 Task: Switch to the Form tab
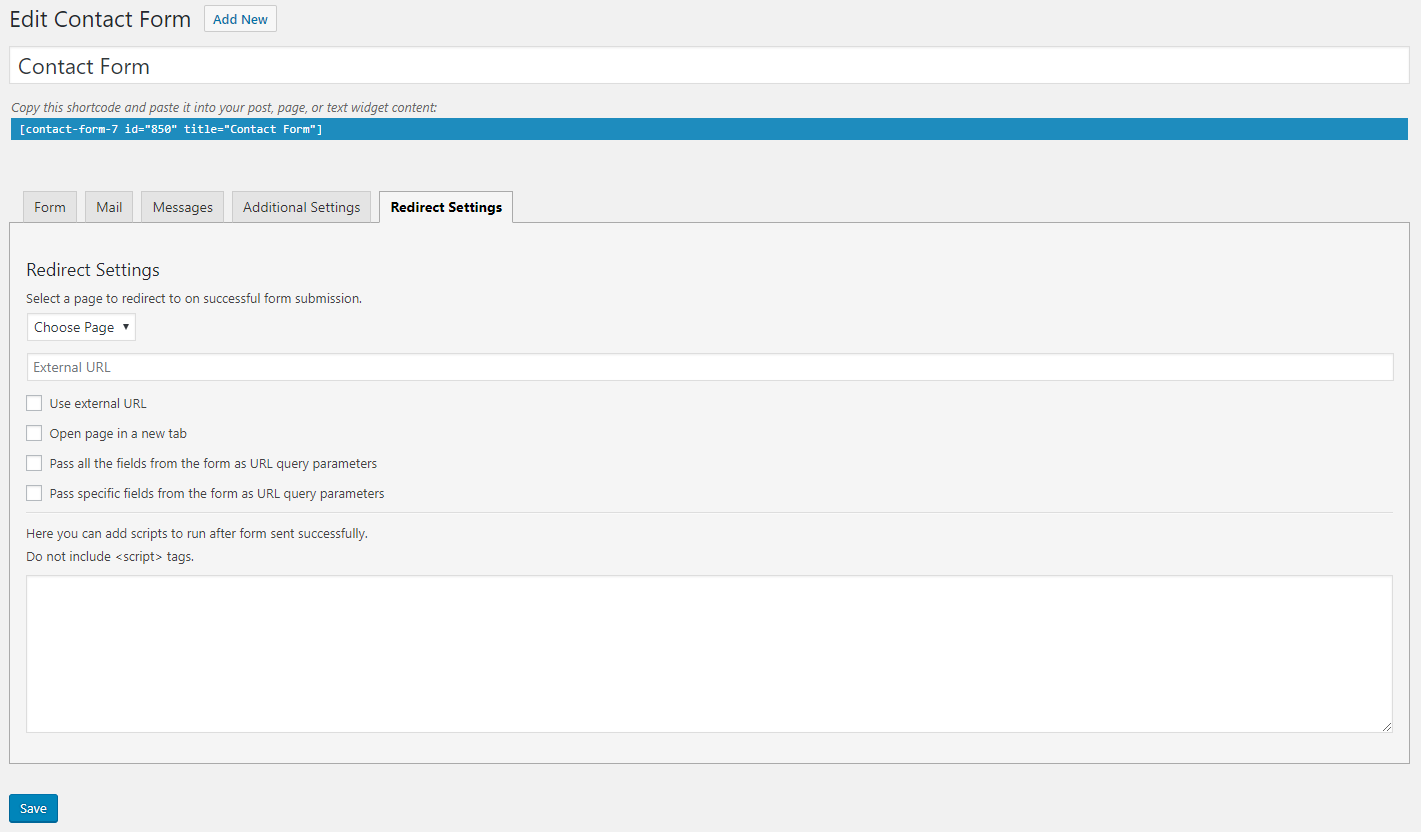(x=50, y=207)
